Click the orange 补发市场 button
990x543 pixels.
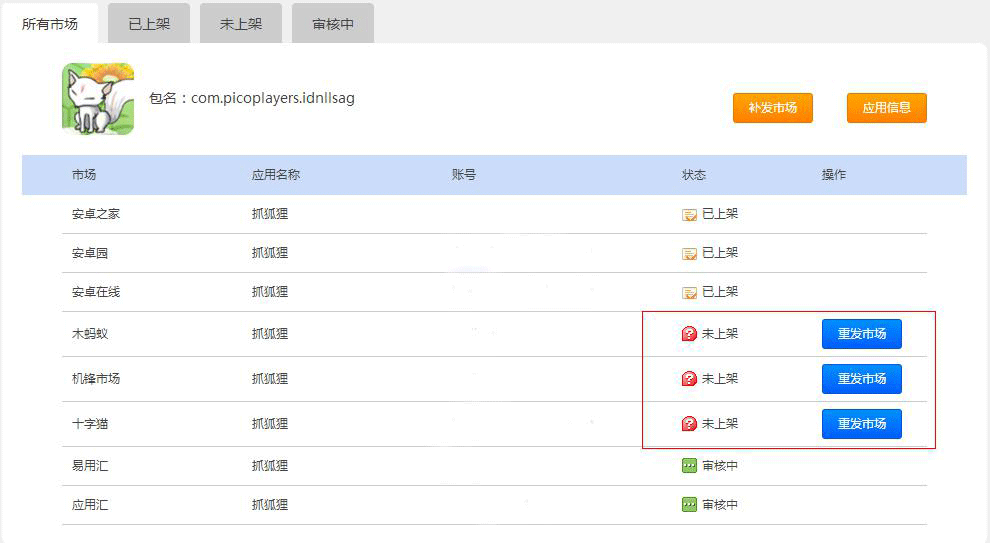coord(773,108)
